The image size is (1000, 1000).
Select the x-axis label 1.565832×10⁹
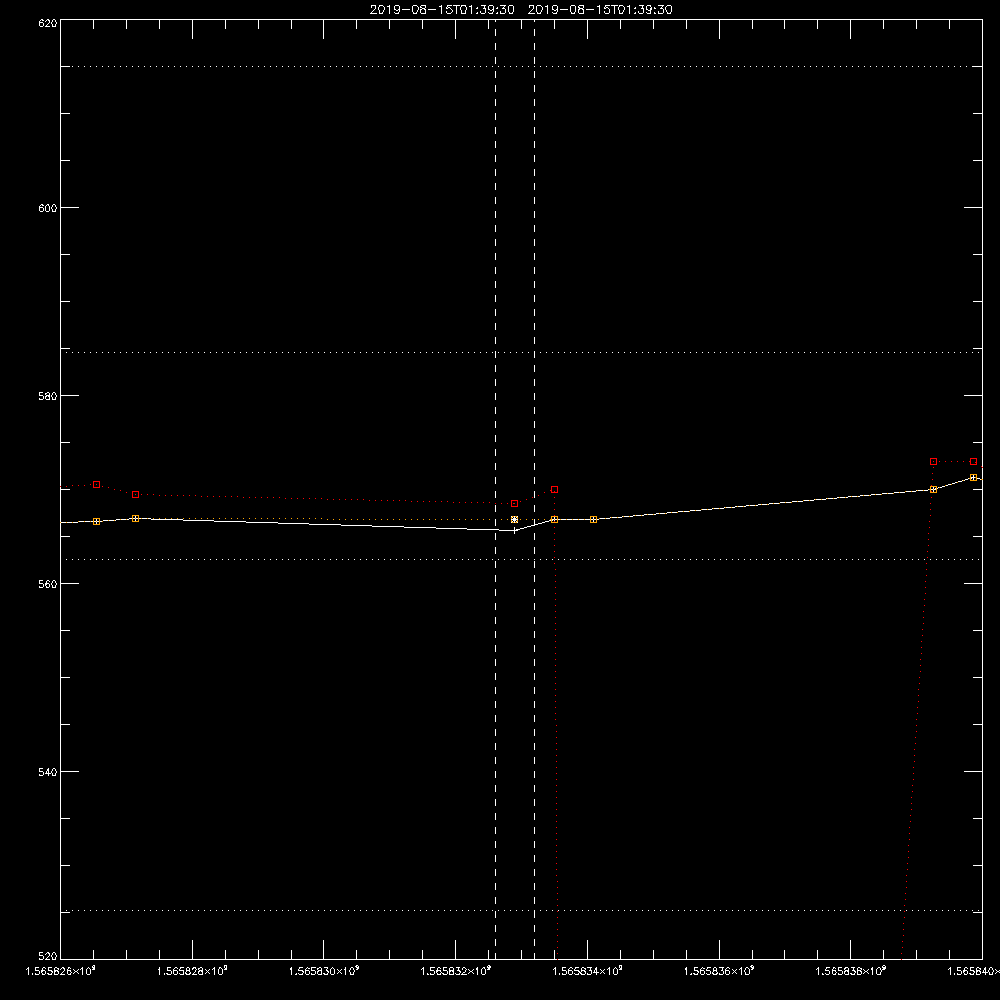[456, 971]
